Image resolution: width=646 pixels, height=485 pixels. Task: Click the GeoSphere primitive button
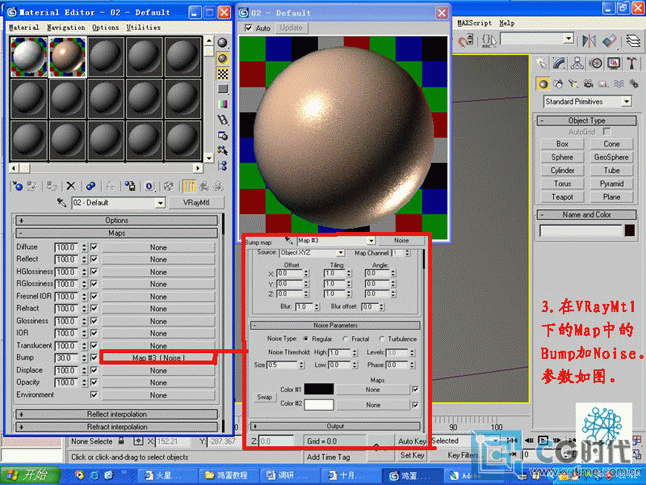point(611,157)
